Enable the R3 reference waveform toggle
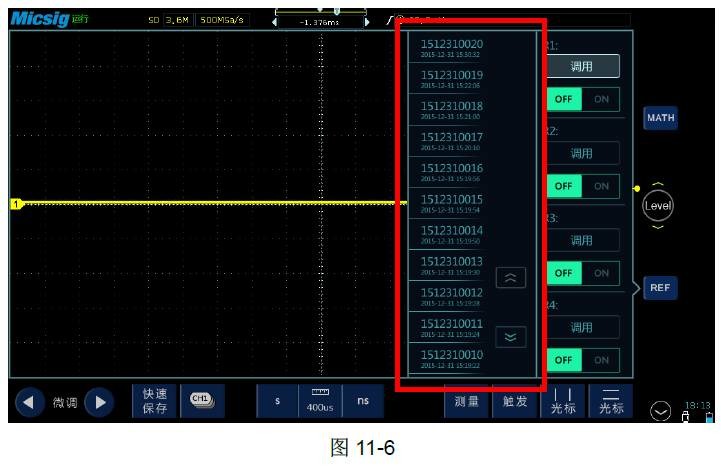The image size is (721, 466). (x=601, y=273)
